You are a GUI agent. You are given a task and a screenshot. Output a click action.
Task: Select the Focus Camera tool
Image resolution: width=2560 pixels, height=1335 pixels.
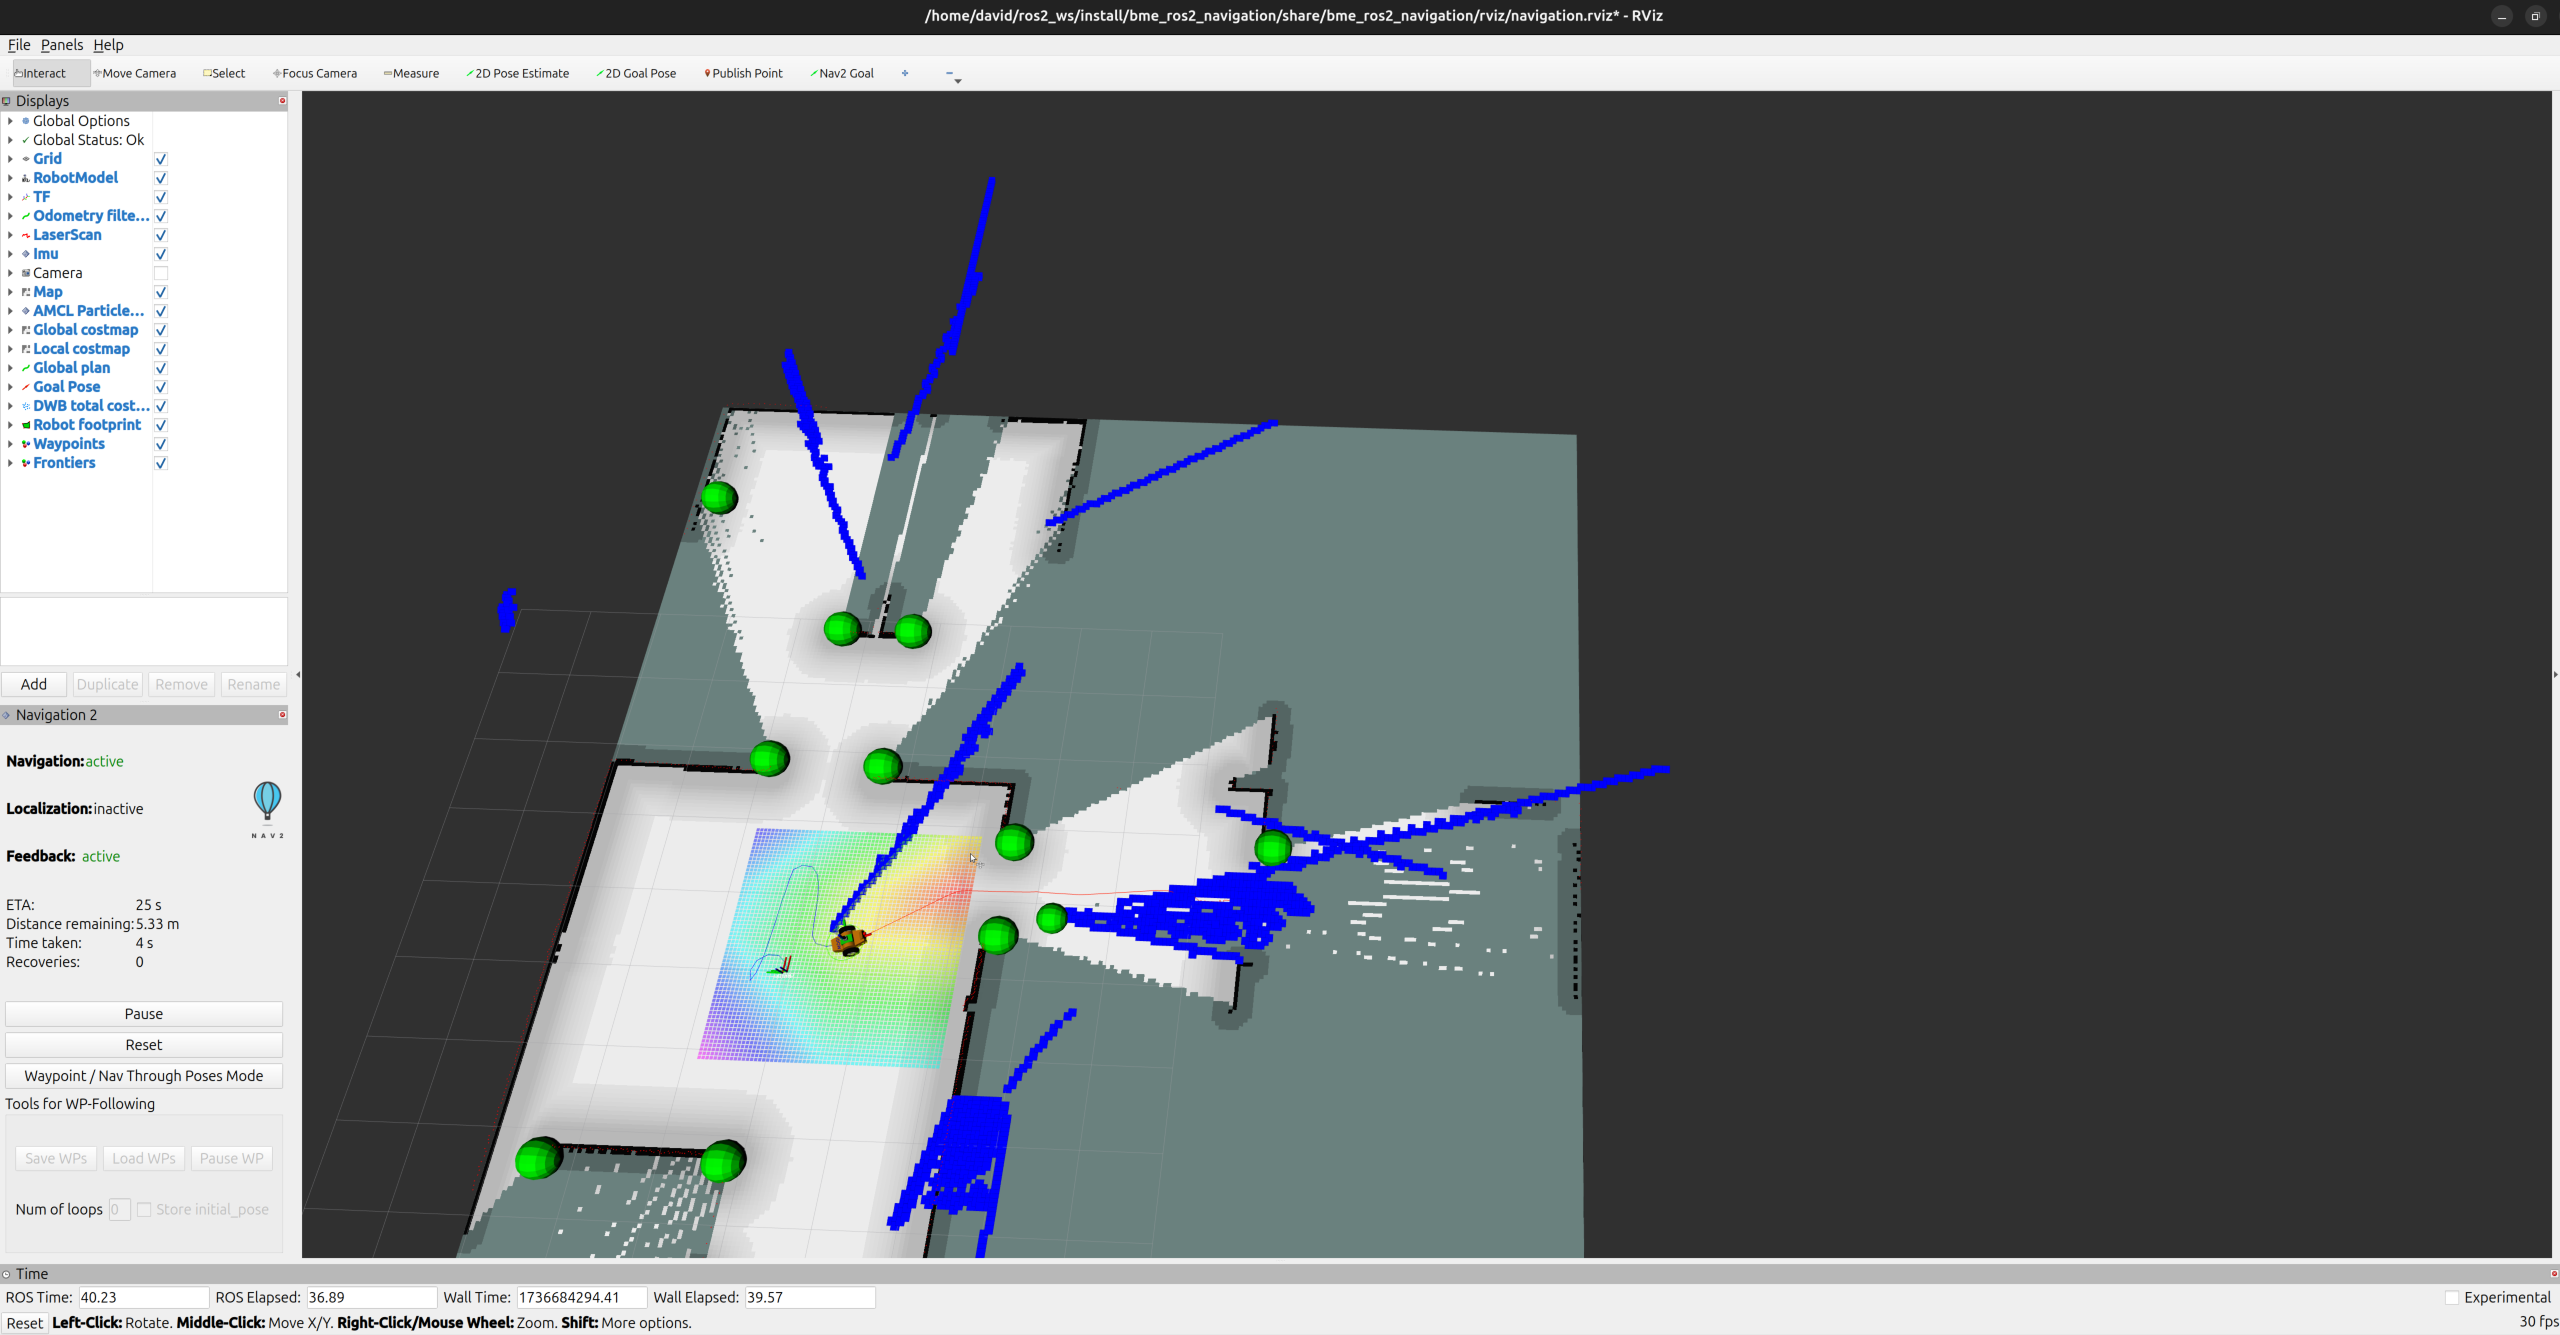pos(315,73)
